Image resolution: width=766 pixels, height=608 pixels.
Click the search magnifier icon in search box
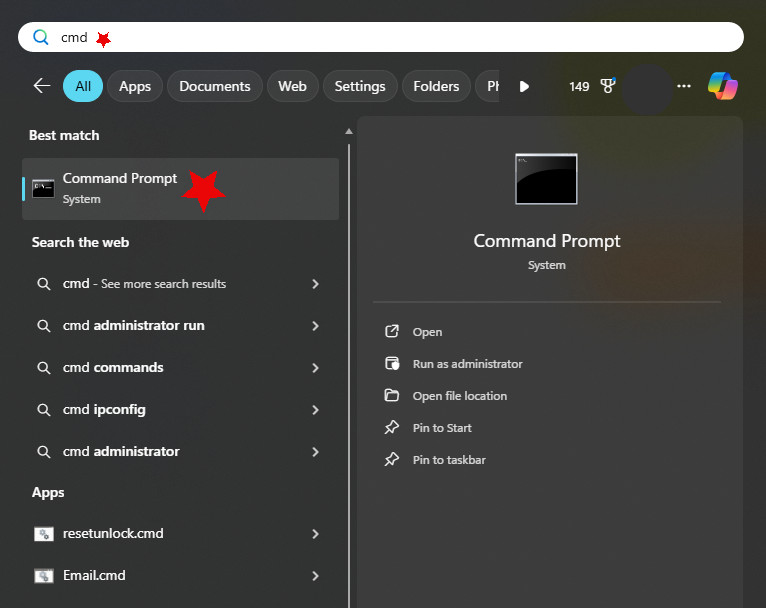[x=41, y=37]
